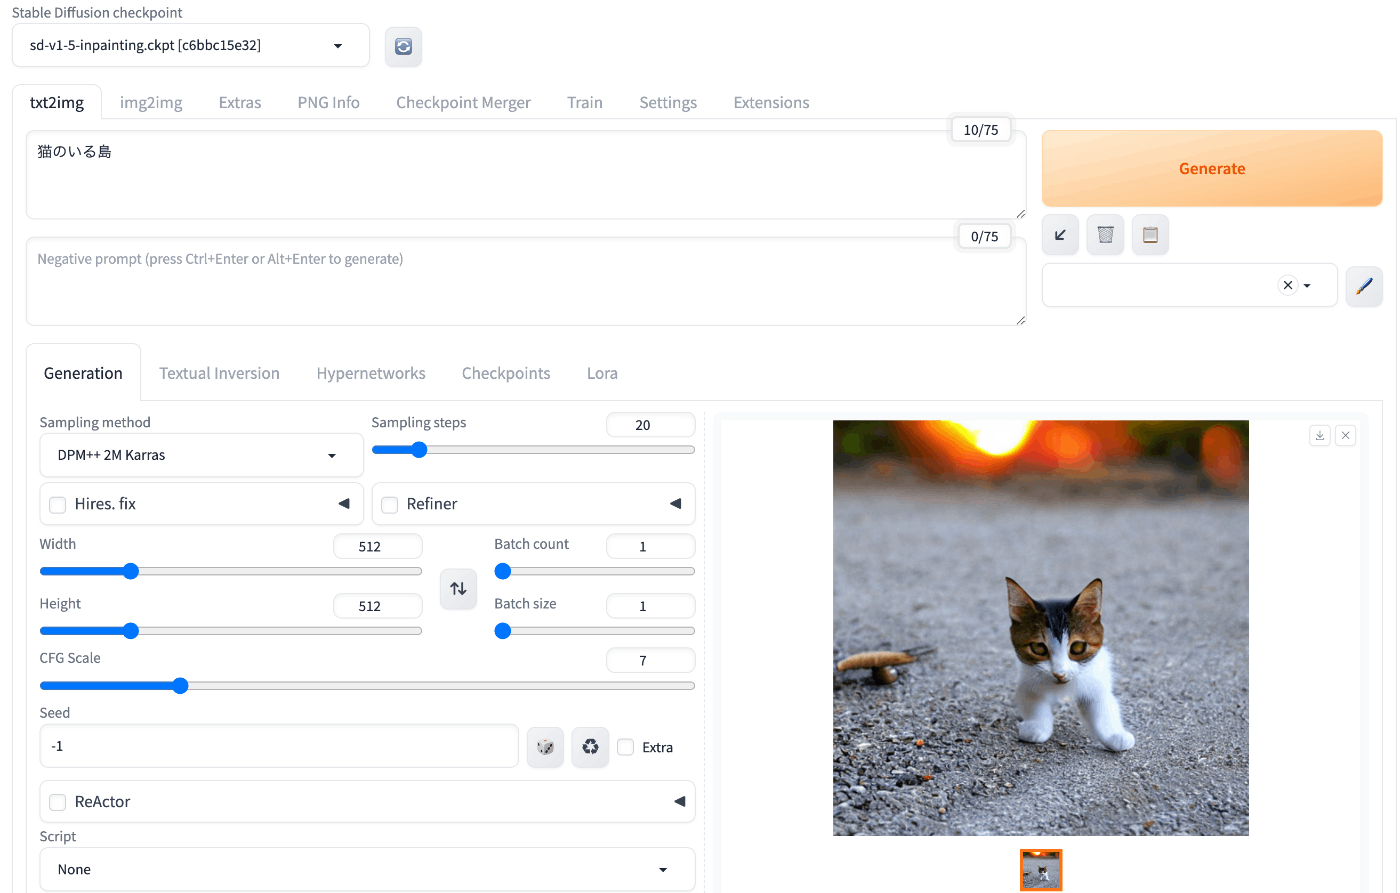Swap width and height with arrows icon
This screenshot has width=1400, height=893.
click(x=458, y=588)
